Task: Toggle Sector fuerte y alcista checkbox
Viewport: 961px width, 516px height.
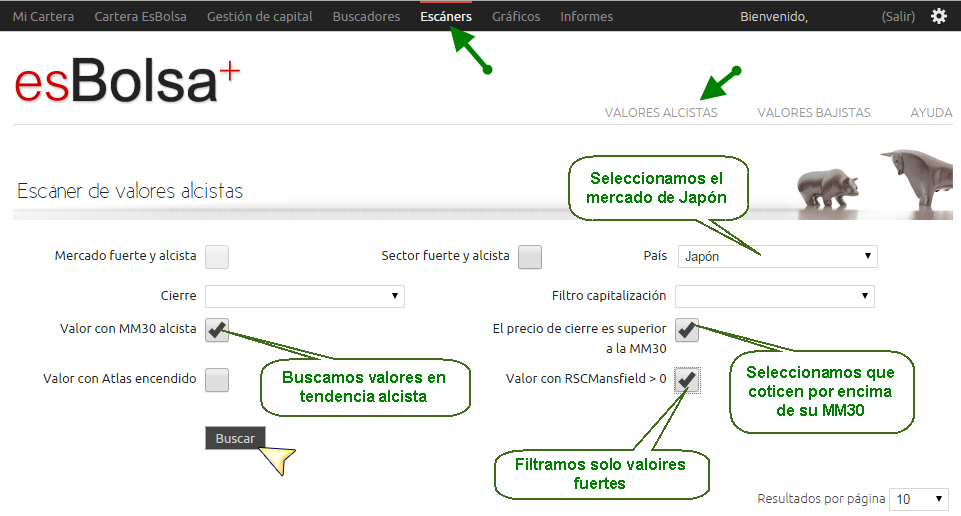Action: (x=530, y=257)
